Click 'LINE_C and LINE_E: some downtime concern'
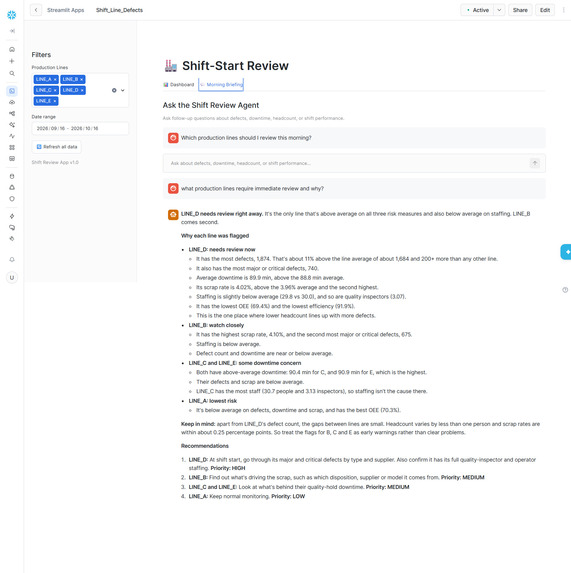Screen dimensions: 571x573 click(x=245, y=363)
